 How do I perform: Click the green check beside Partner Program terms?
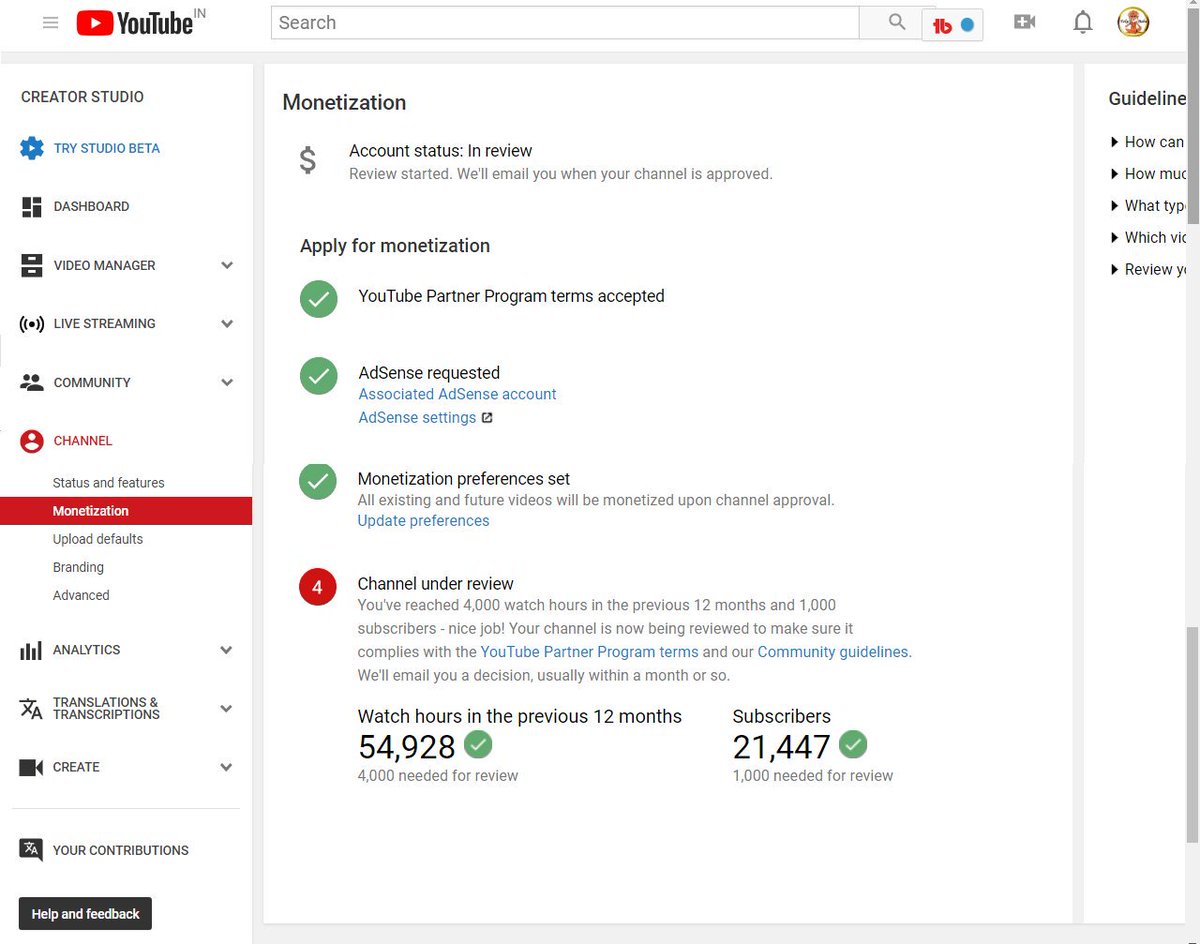319,298
